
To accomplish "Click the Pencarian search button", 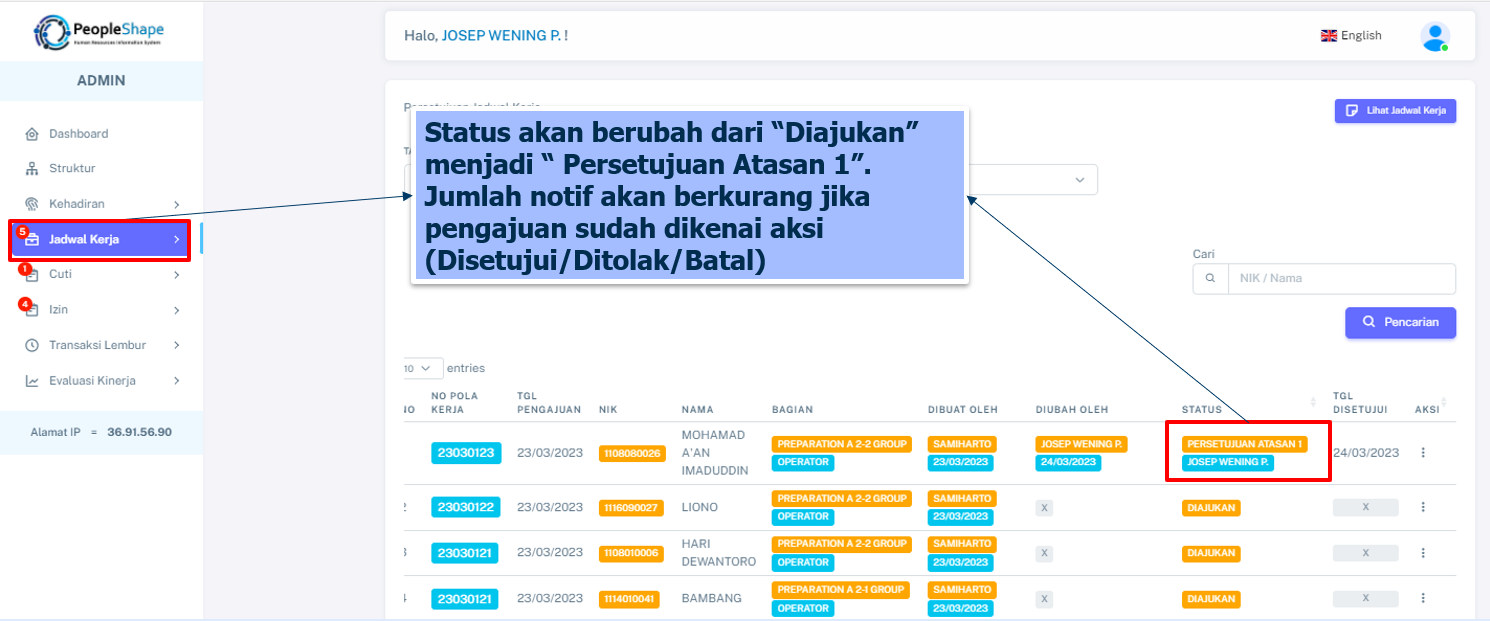I will [1400, 323].
